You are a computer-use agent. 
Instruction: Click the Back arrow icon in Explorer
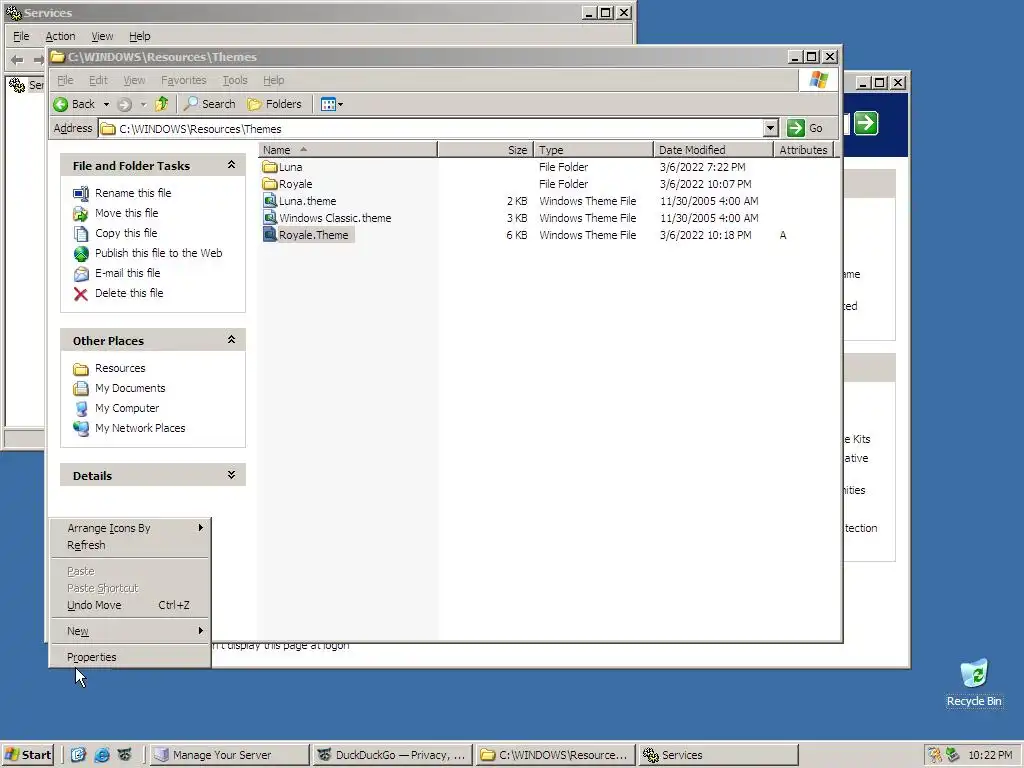click(61, 104)
